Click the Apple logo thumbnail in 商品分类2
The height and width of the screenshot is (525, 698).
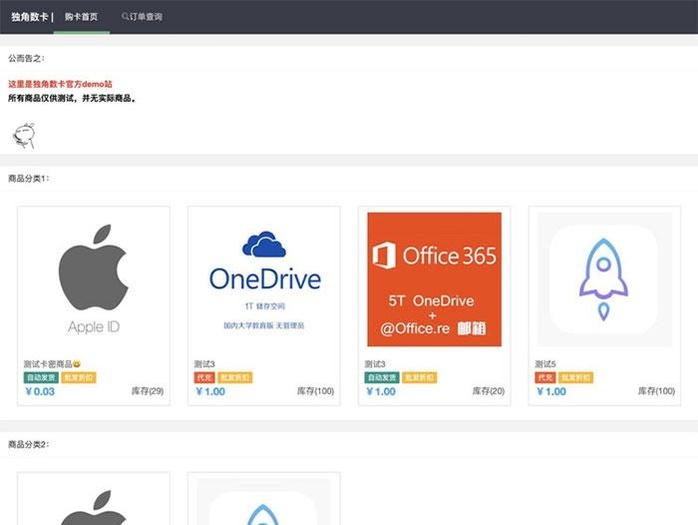click(94, 505)
